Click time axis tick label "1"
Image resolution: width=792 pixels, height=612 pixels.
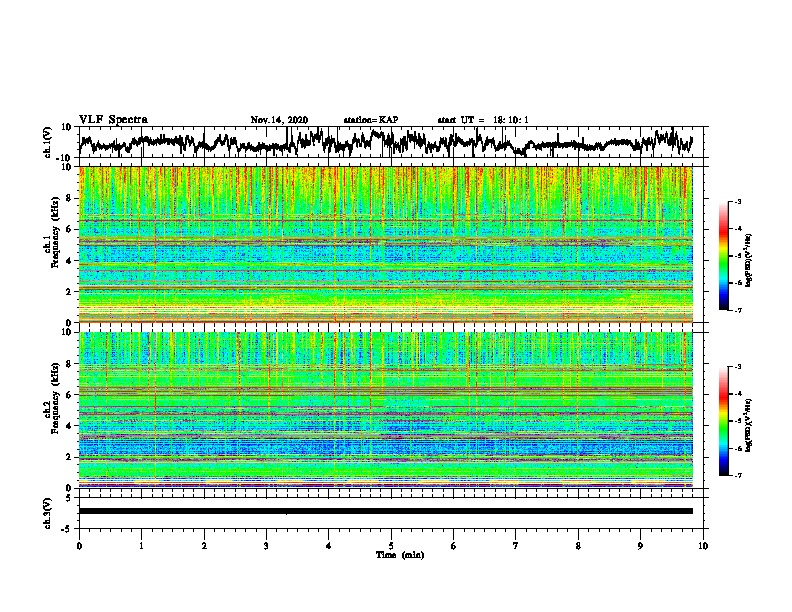pos(141,546)
